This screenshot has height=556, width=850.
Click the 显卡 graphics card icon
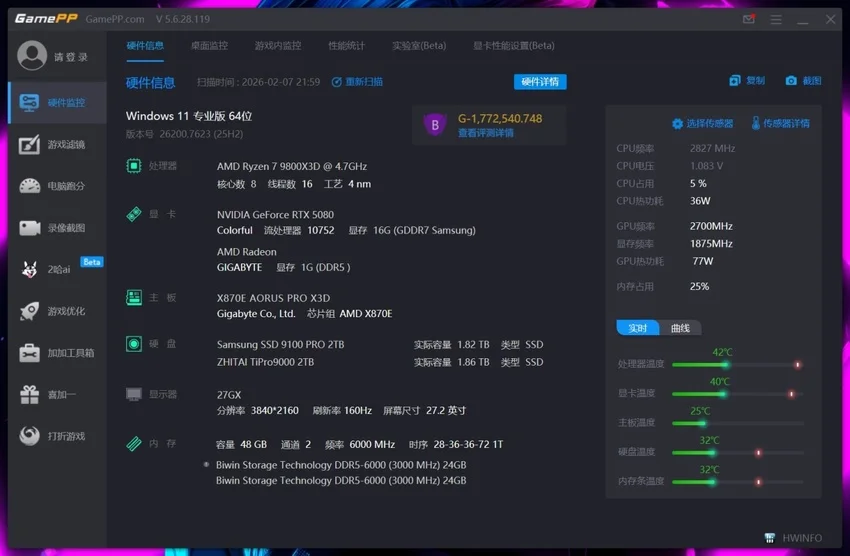point(134,214)
